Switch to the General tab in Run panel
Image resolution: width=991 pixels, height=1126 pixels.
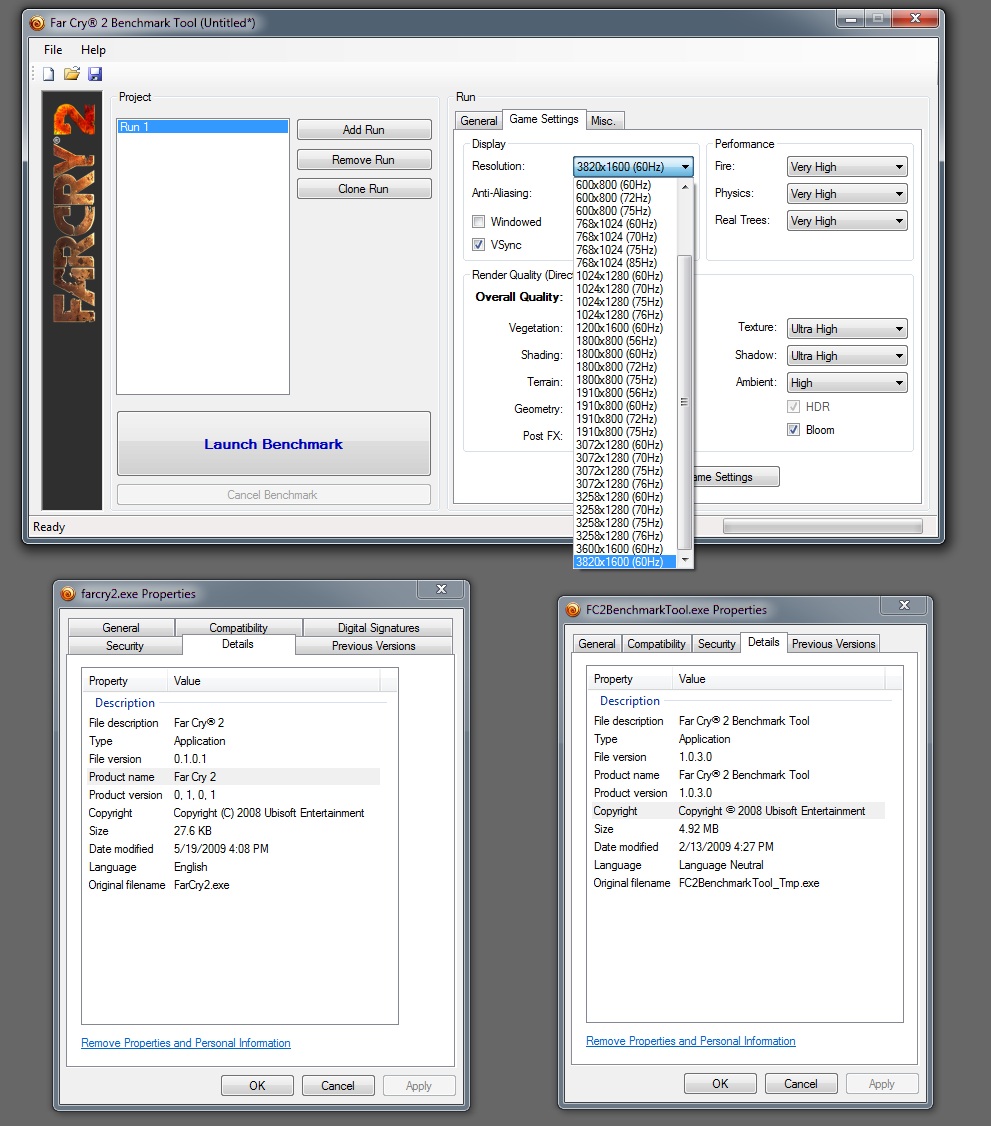point(478,121)
